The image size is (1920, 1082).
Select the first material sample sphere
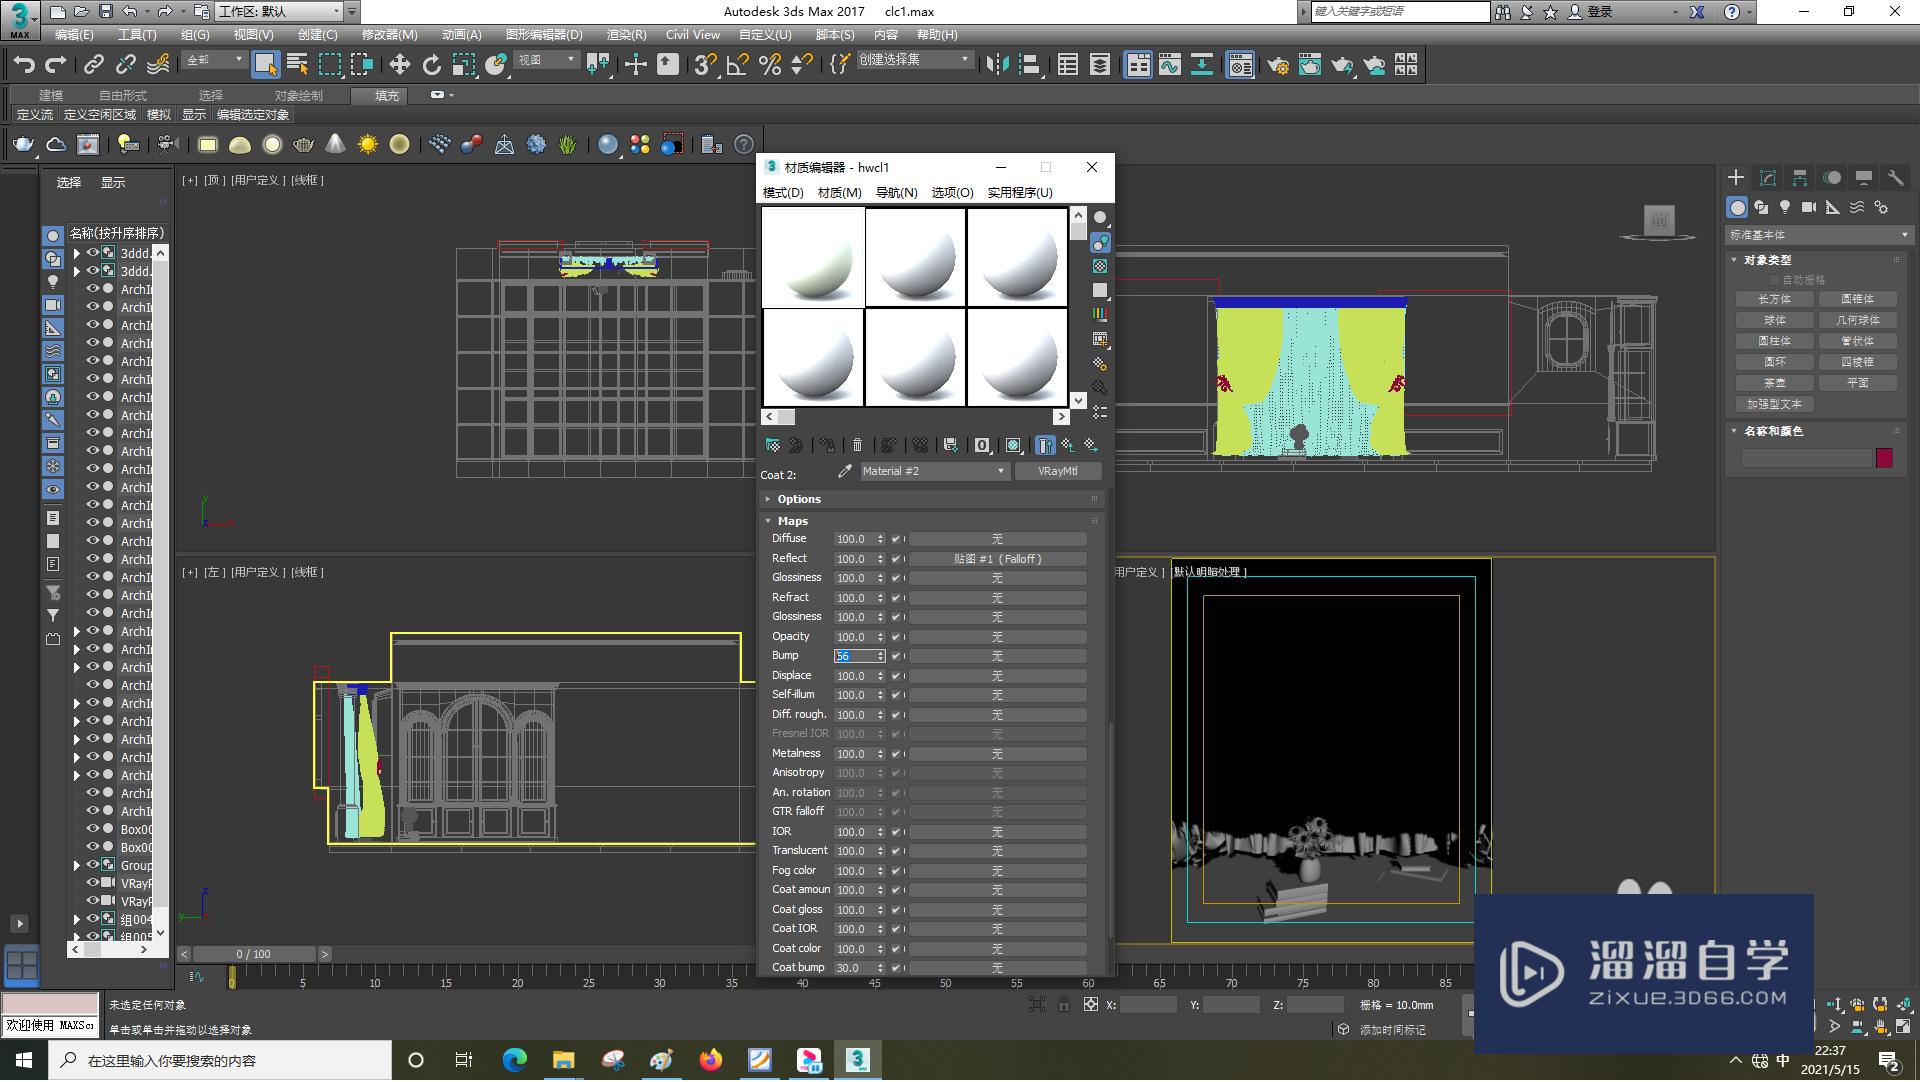pyautogui.click(x=813, y=257)
